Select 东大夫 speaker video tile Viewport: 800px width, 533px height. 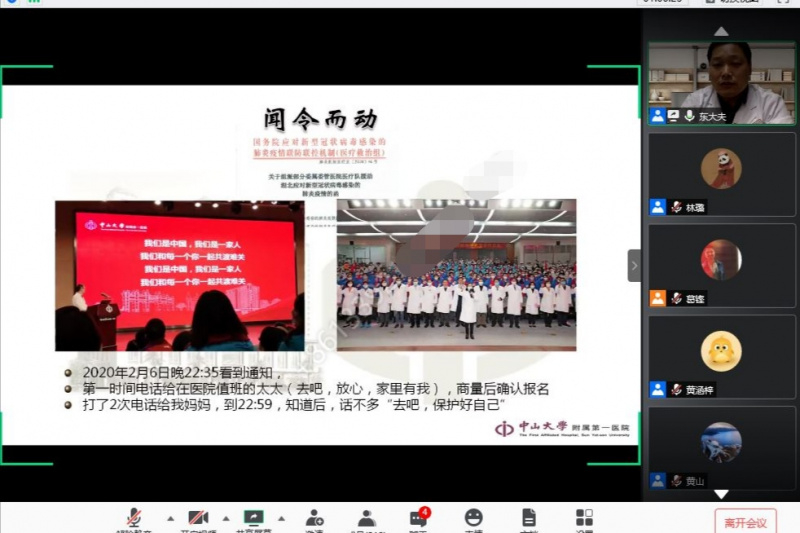[x=721, y=84]
